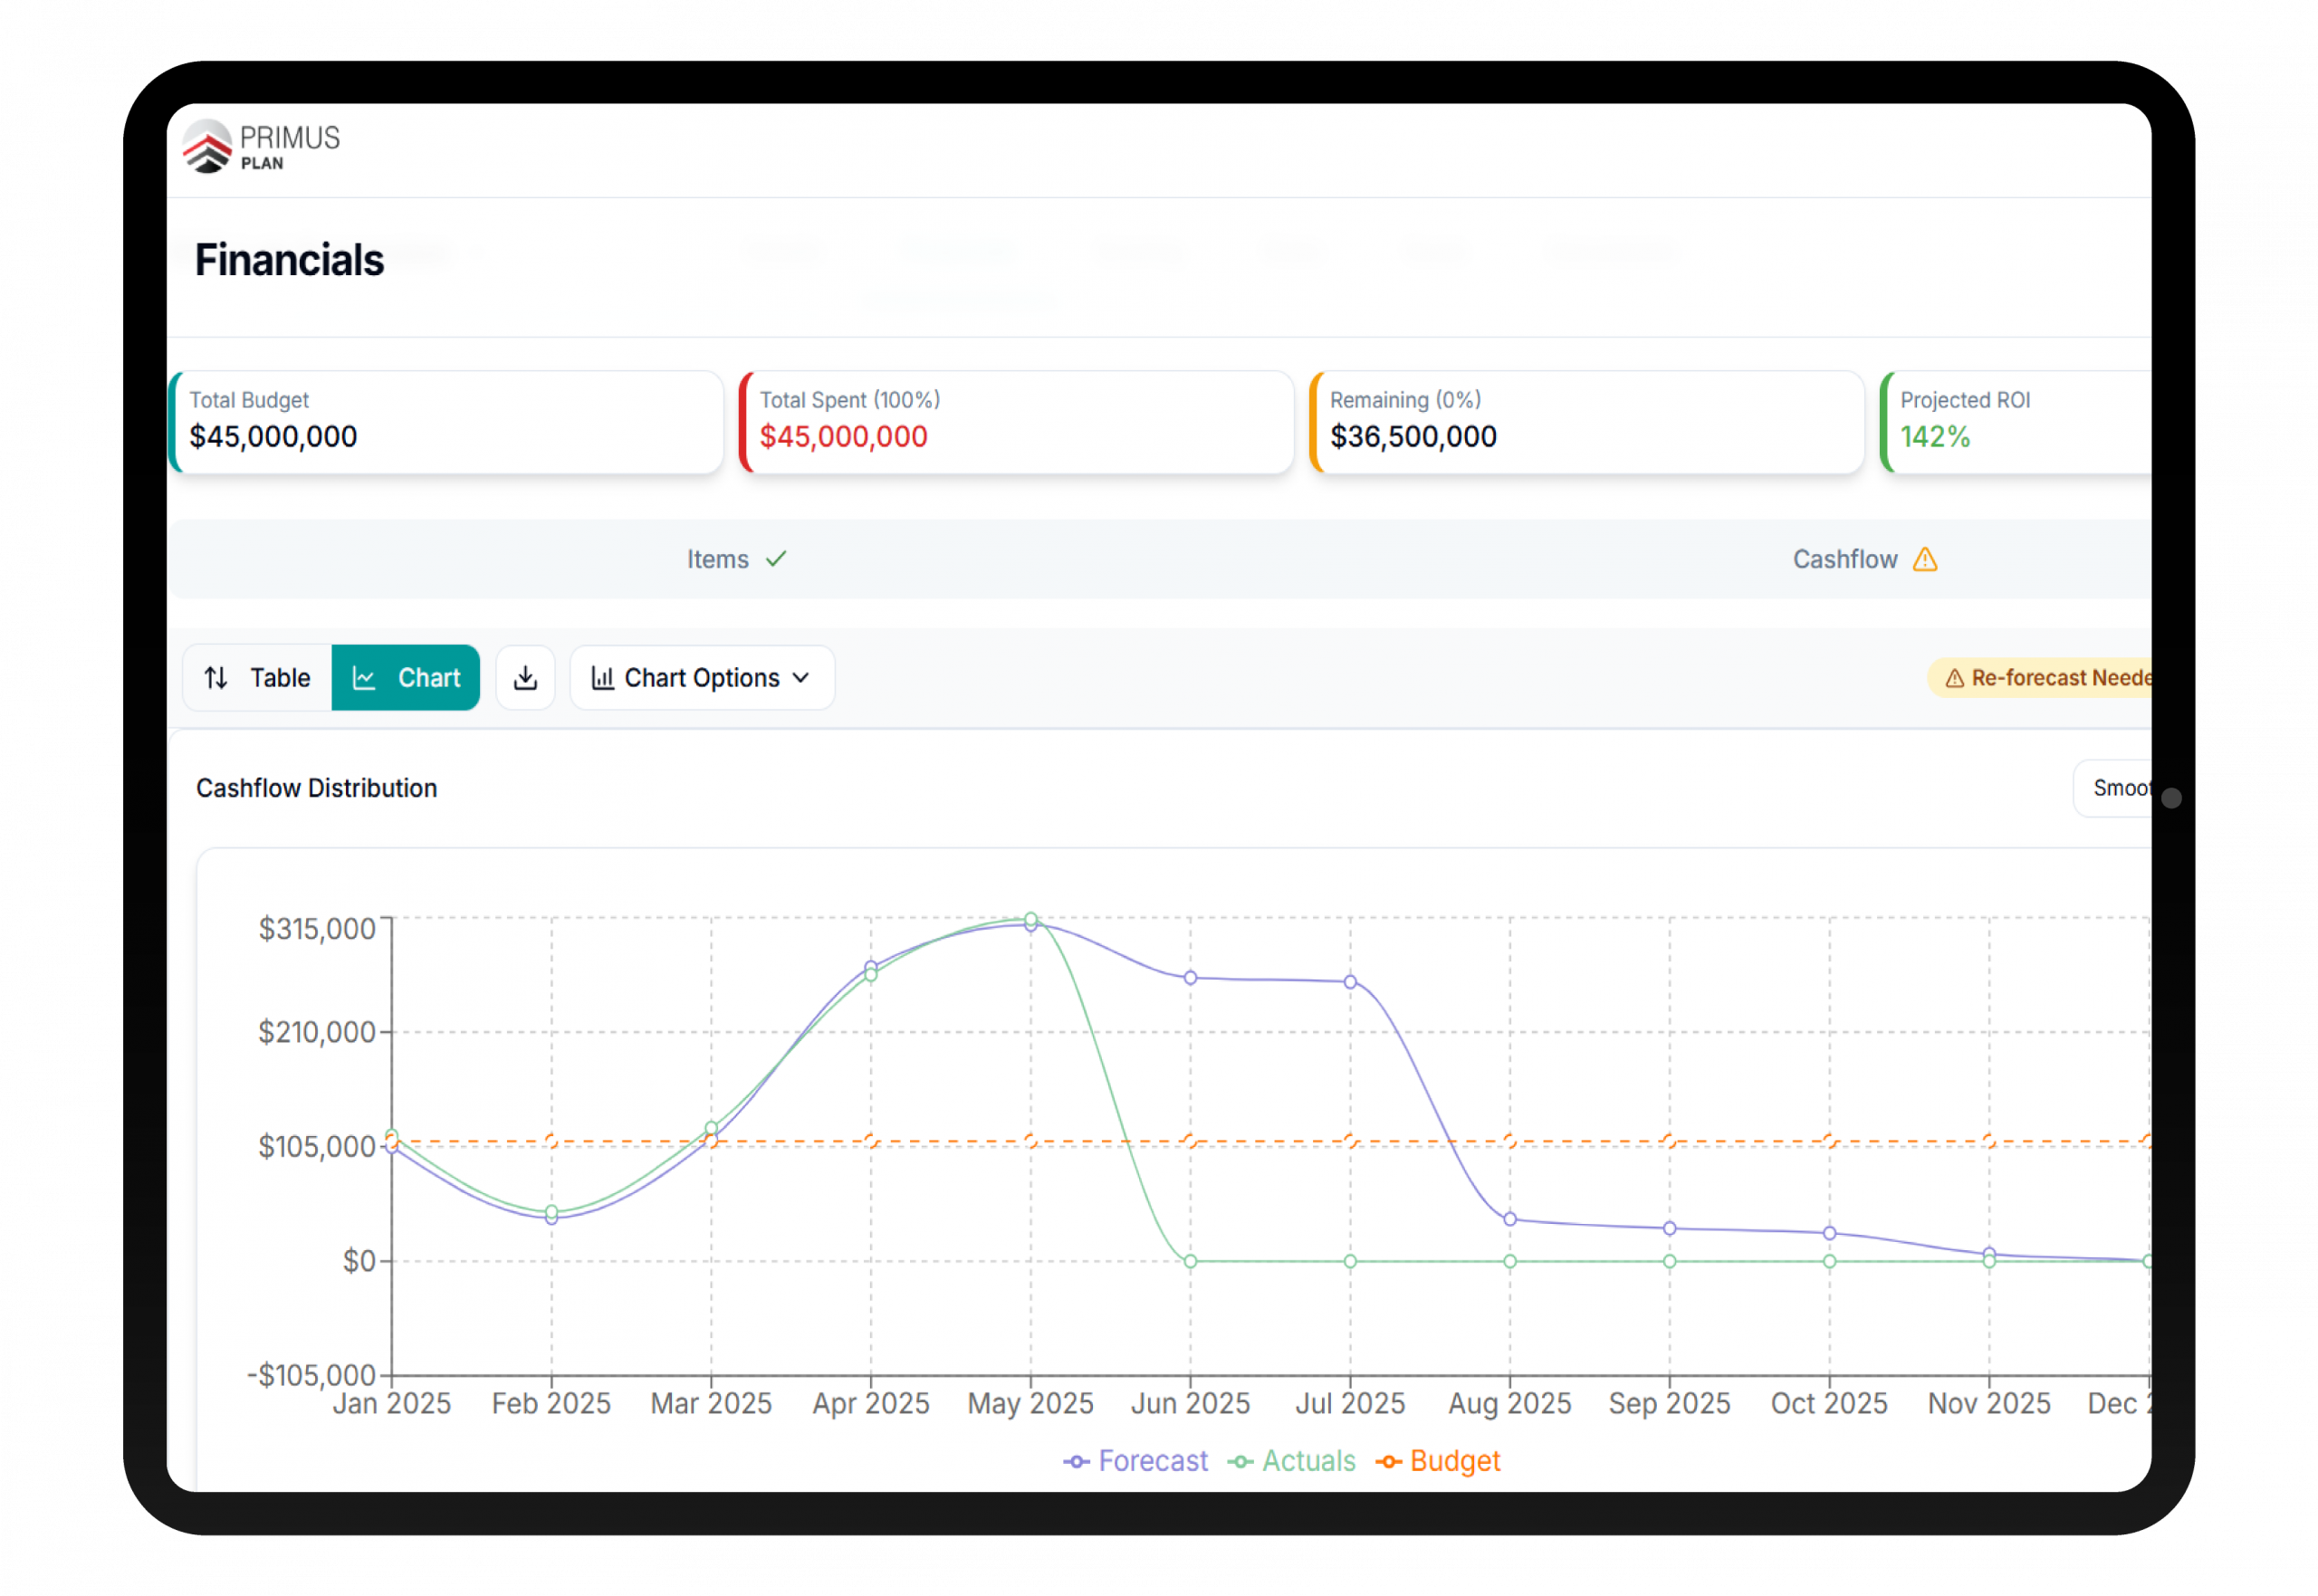Screen dimensions: 2318x1596
Task: Expand the Chart Options chevron arrow
Action: 801,678
